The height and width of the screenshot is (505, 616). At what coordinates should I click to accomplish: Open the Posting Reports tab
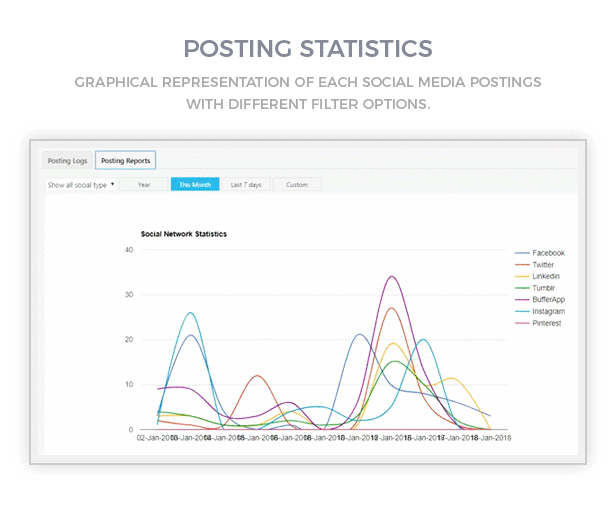[x=126, y=160]
